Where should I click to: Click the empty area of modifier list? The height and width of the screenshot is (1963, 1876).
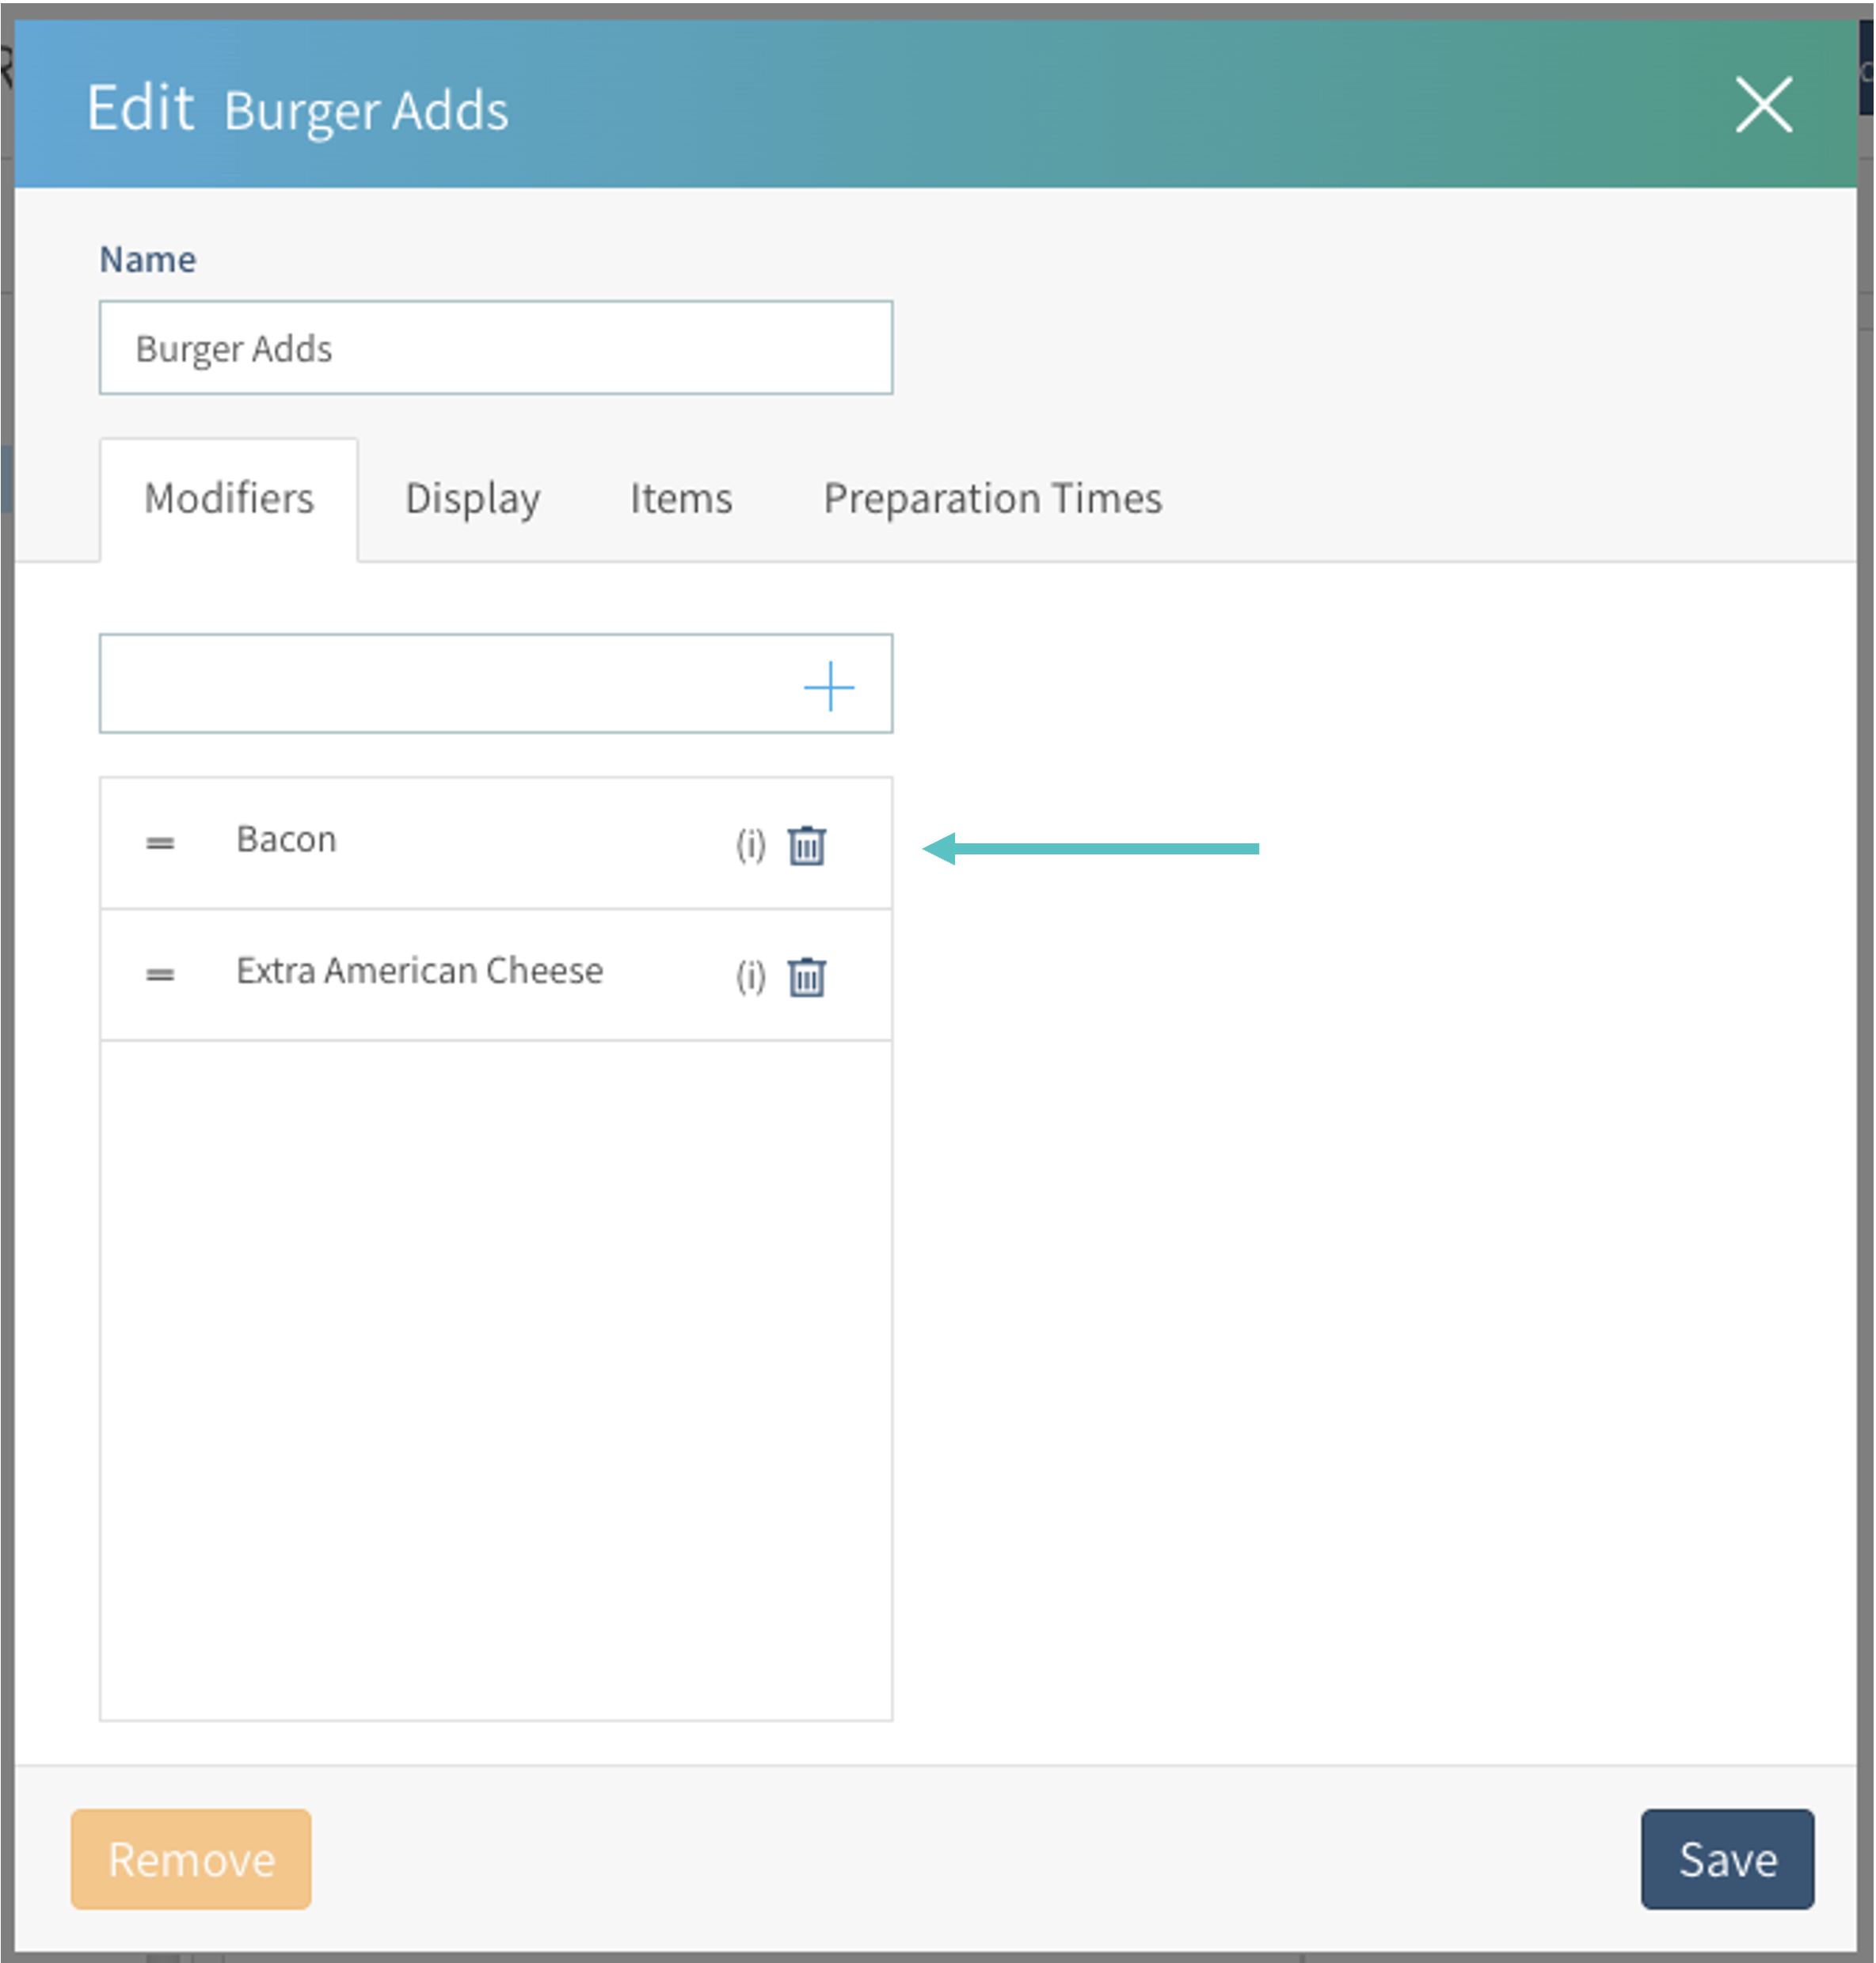[495, 1380]
